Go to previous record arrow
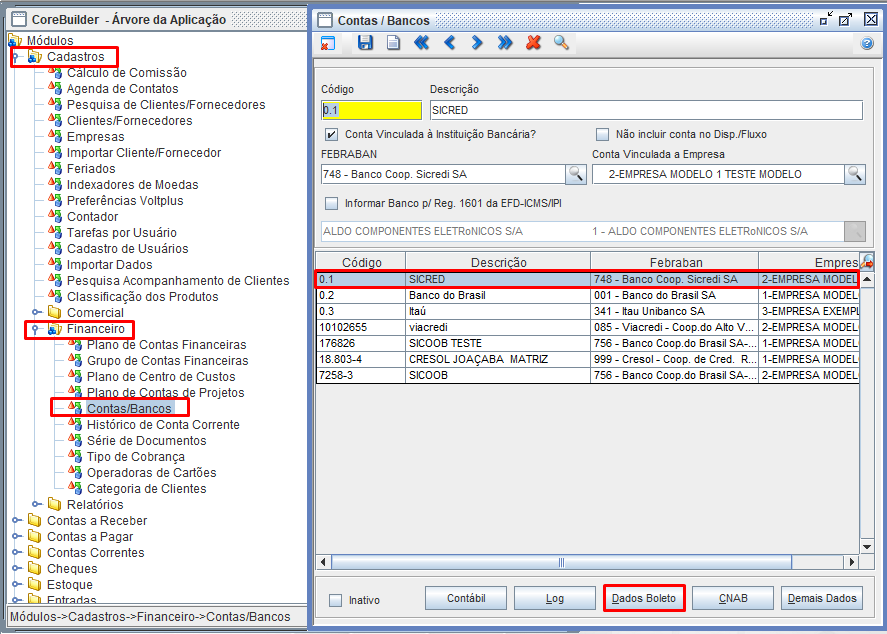Screen dimensions: 887x634 (x=449, y=42)
